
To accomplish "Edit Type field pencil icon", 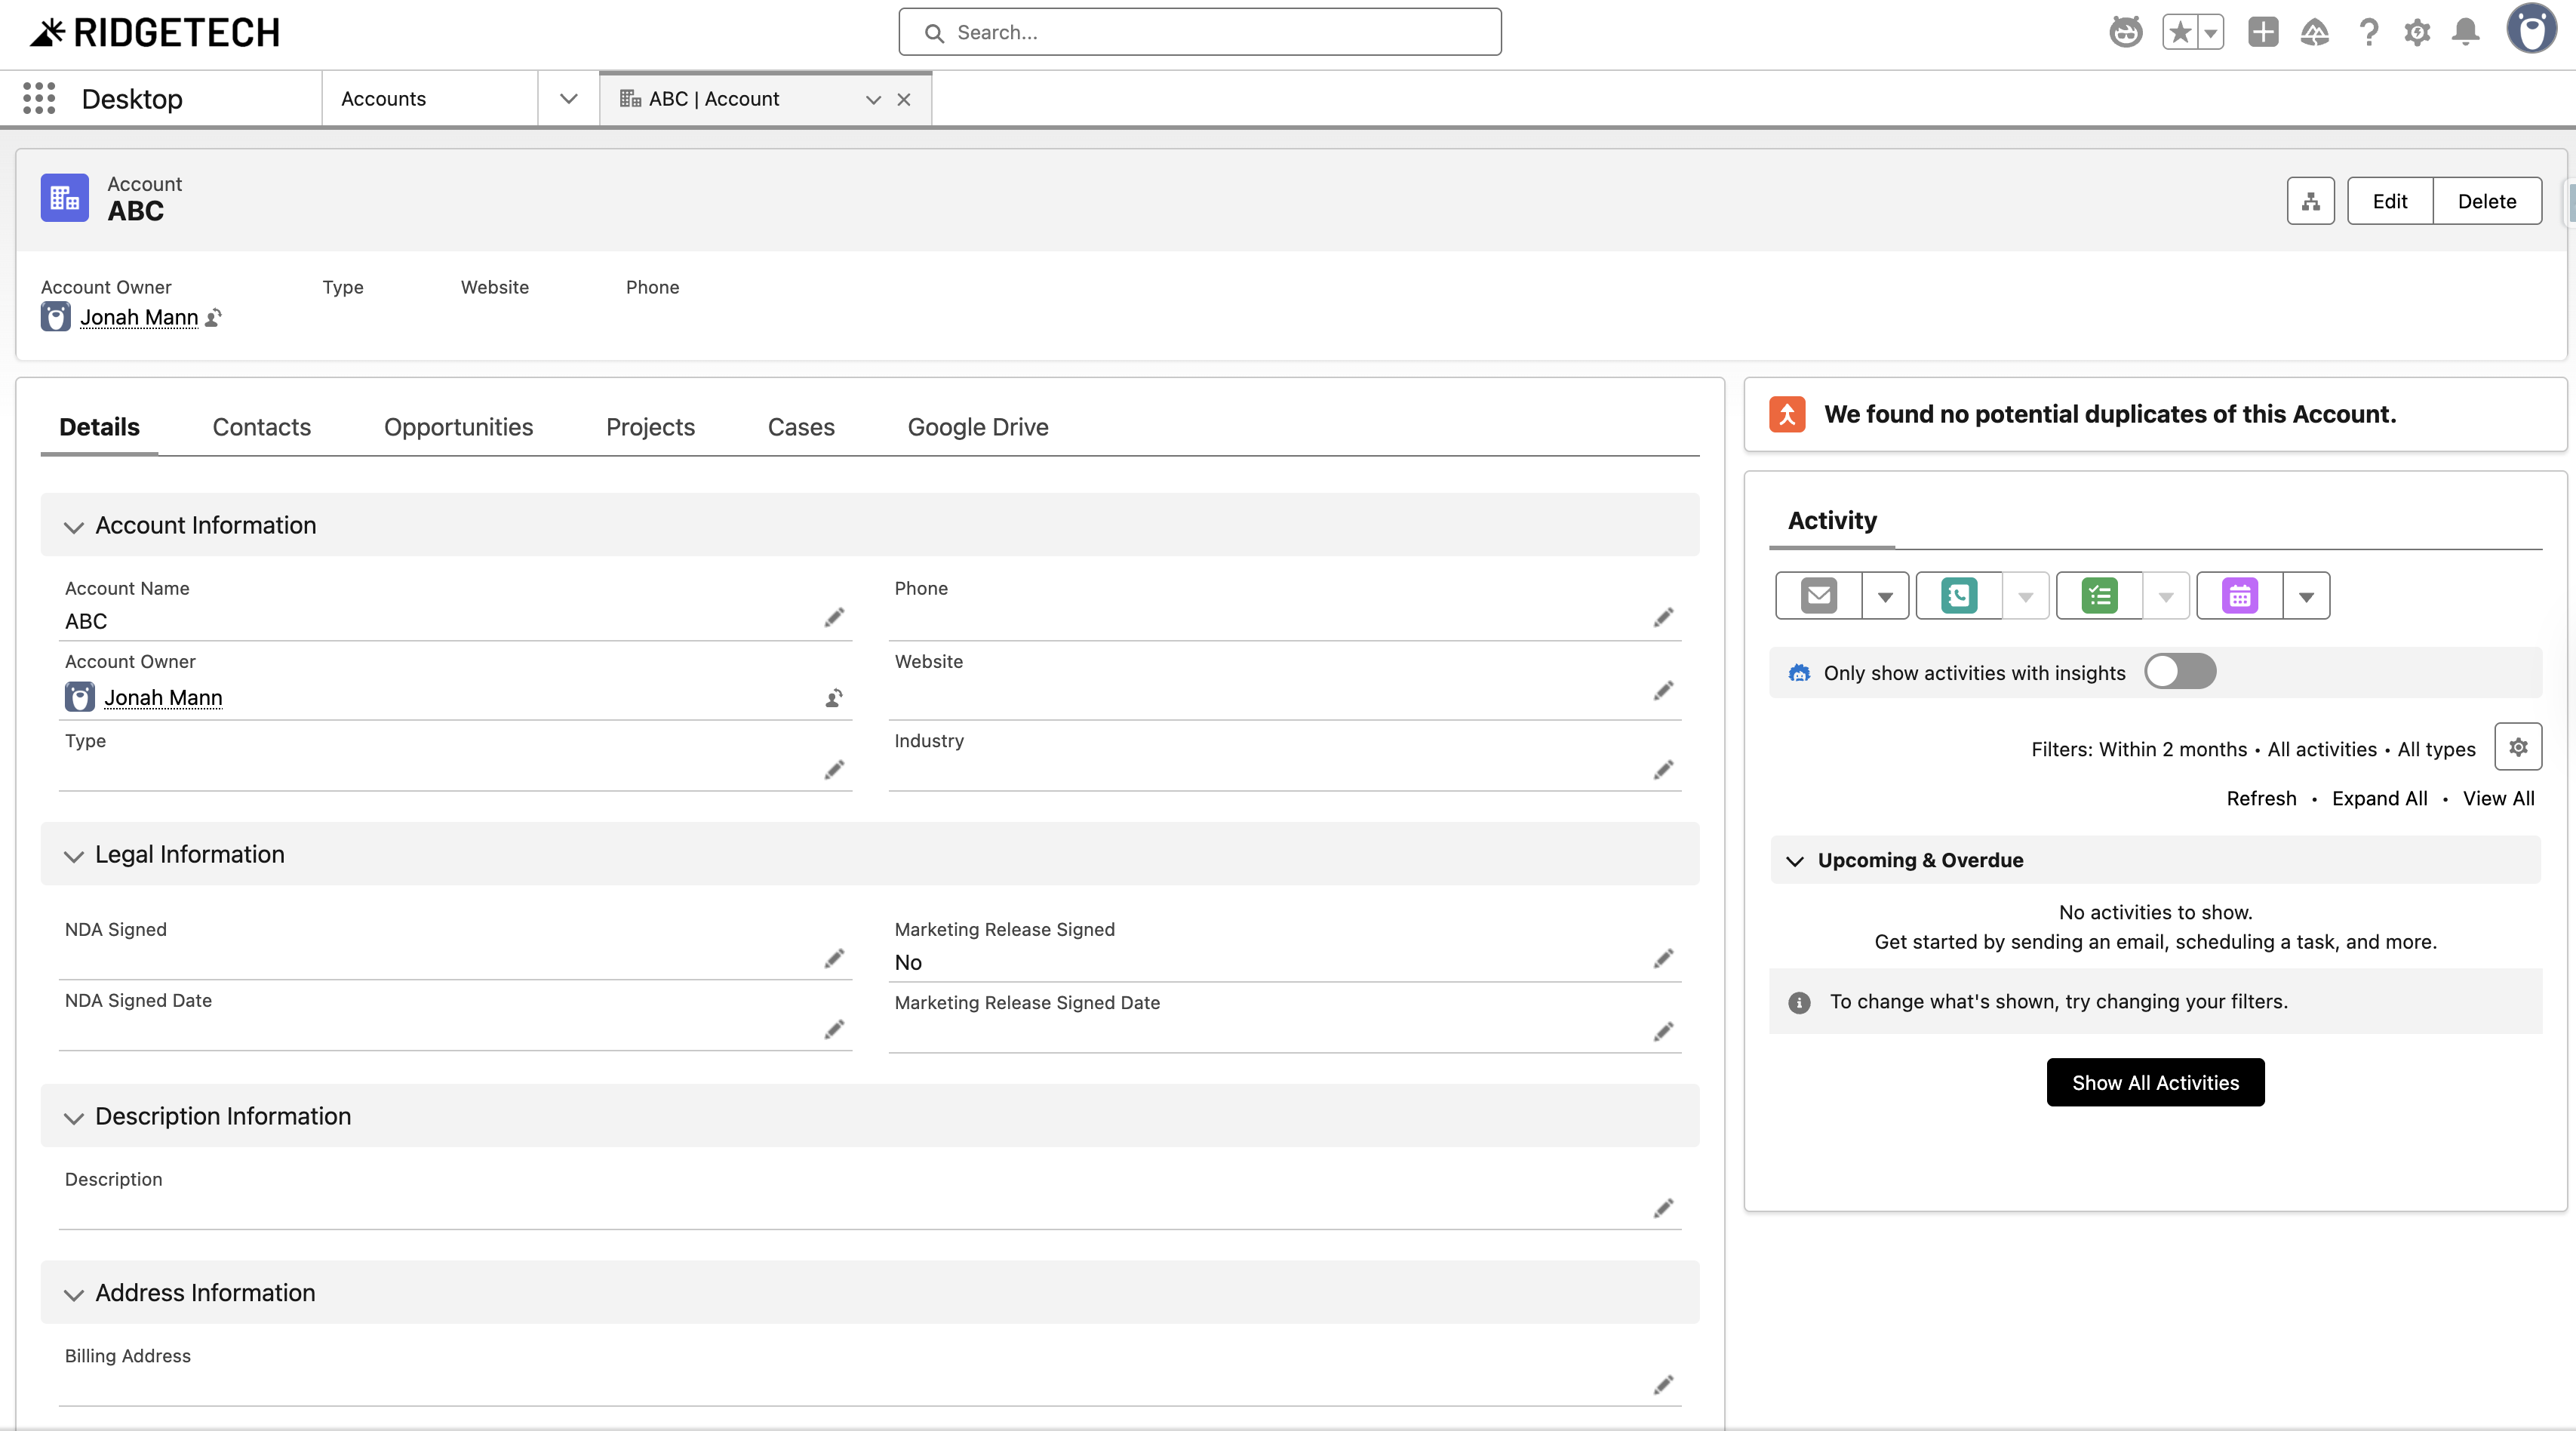I will [834, 769].
